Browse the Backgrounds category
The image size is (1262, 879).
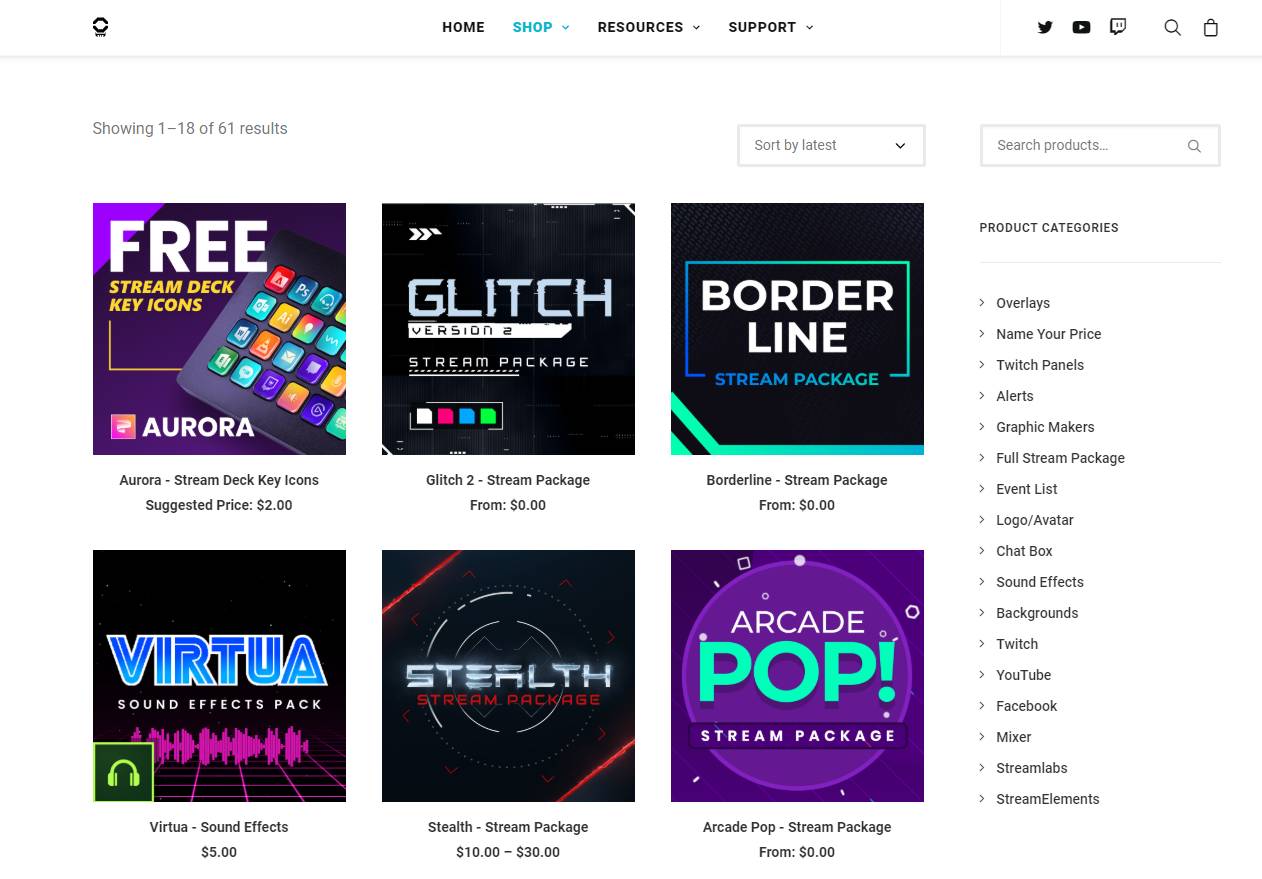(1037, 613)
